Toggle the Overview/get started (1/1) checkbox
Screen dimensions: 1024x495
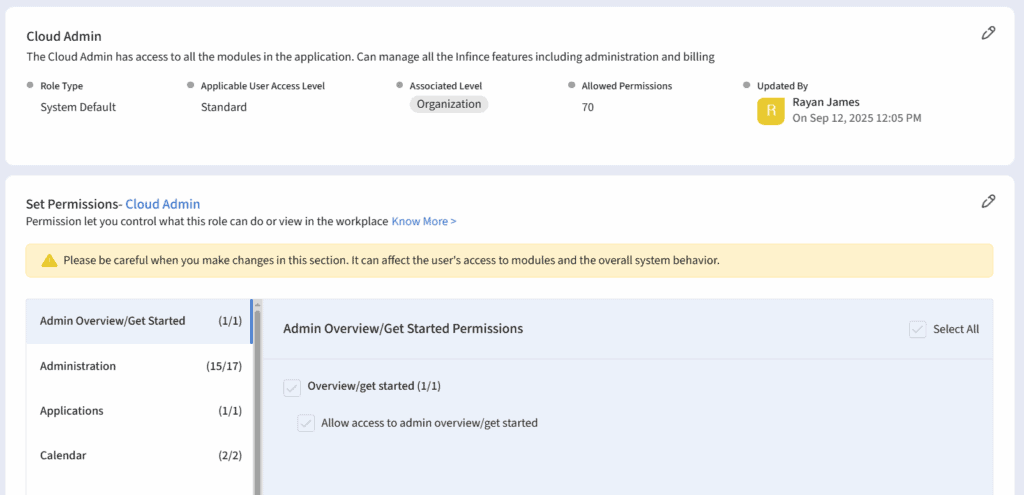coord(292,387)
